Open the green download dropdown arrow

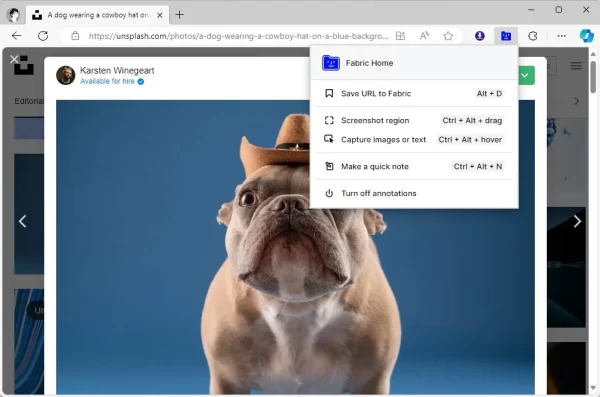coord(526,75)
